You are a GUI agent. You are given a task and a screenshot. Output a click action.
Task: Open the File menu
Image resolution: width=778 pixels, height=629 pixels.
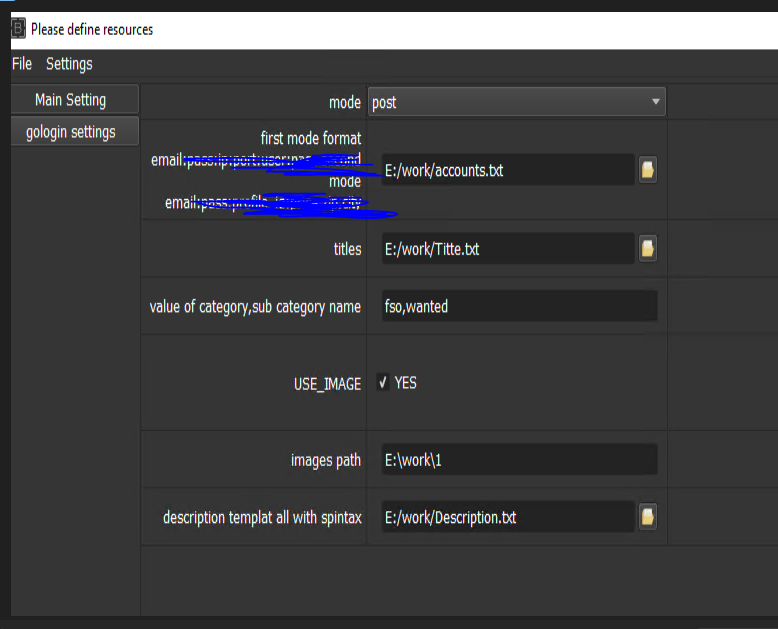tap(22, 64)
